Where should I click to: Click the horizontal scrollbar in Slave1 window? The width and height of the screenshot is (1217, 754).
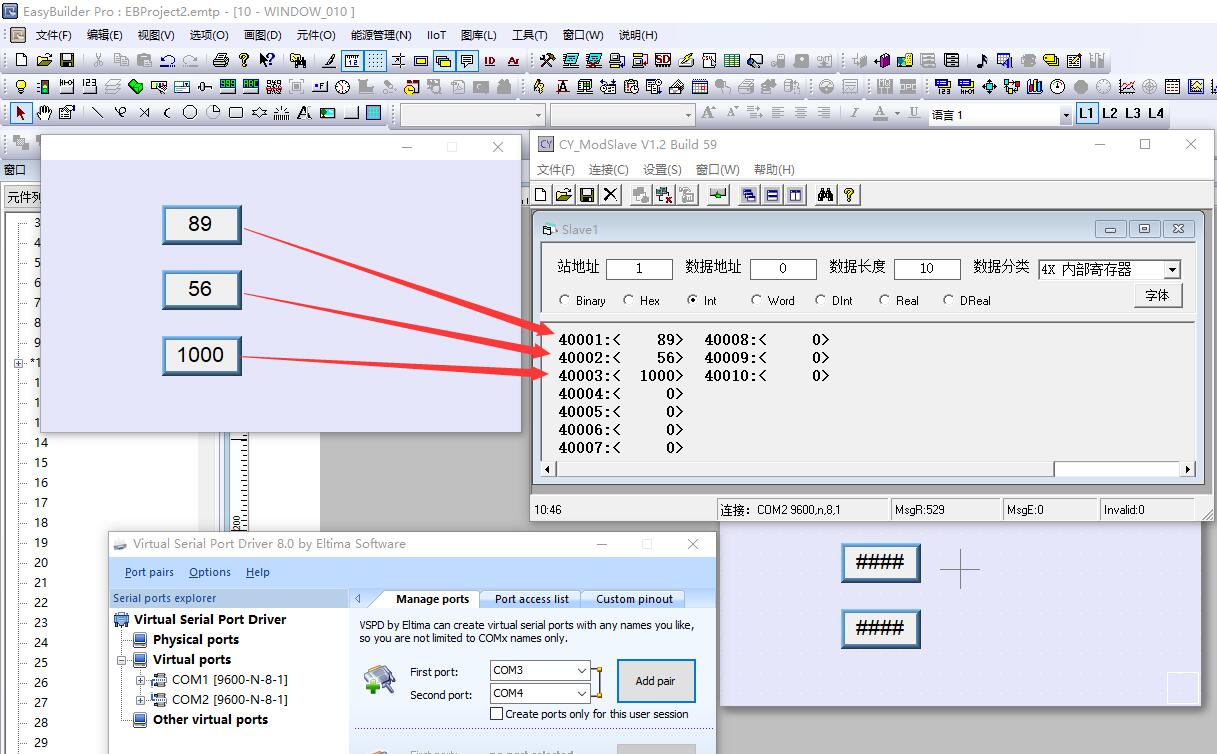800,469
